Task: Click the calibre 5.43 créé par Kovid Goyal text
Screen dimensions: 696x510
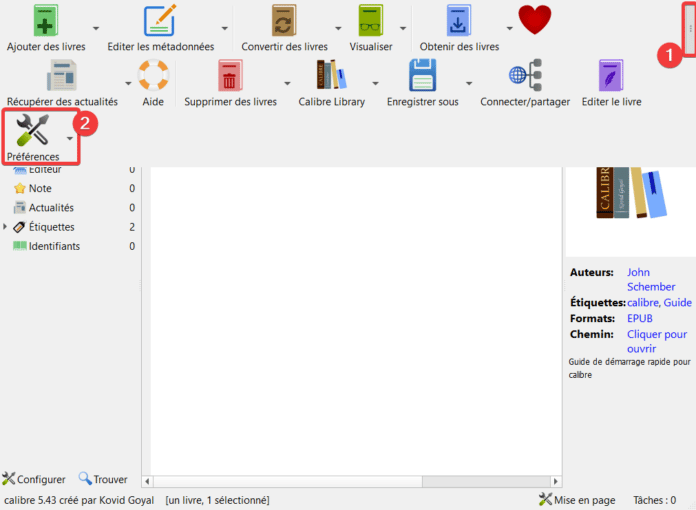Action: 79,500
